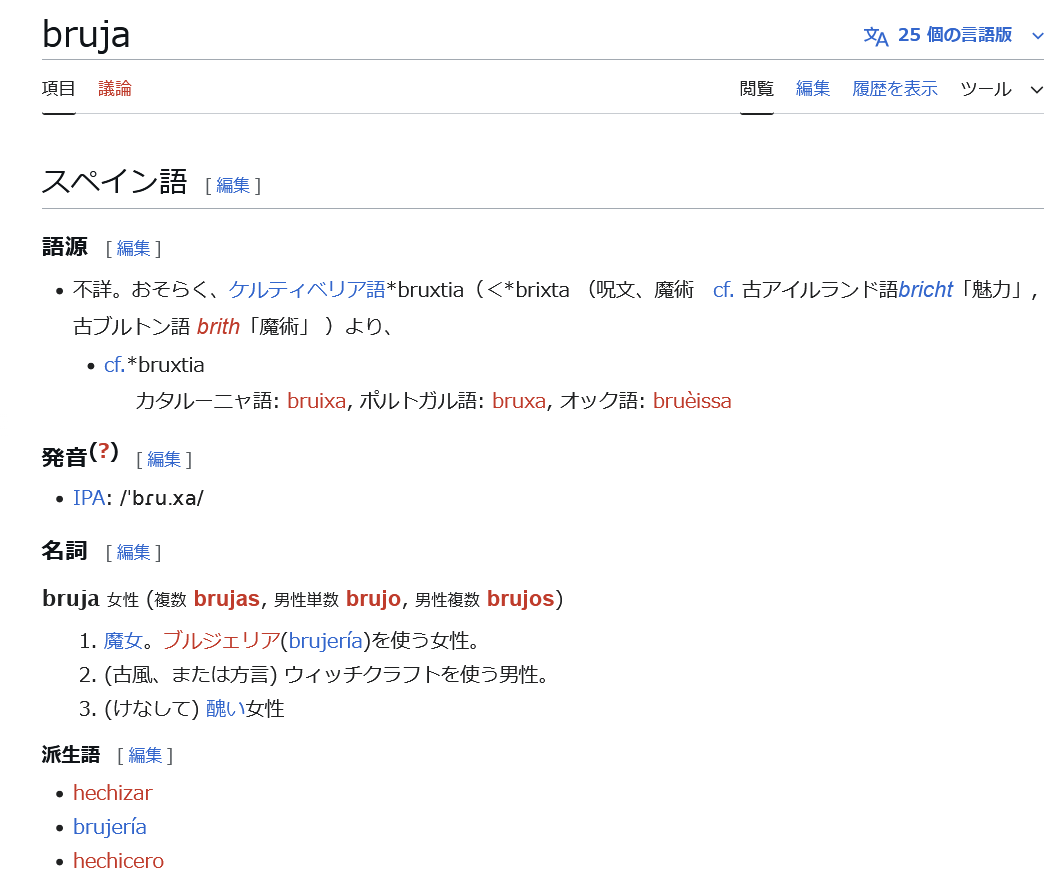
Task: Open the ツール dropdown menu
Action: (x=1000, y=89)
